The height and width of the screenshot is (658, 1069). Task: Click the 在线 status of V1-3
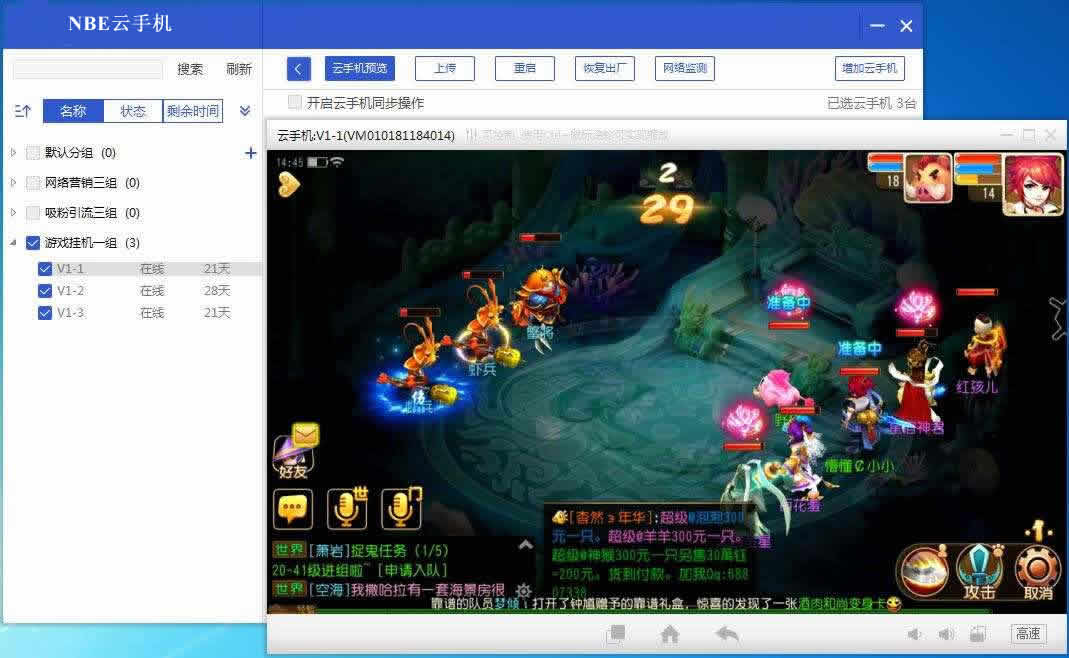[x=152, y=312]
